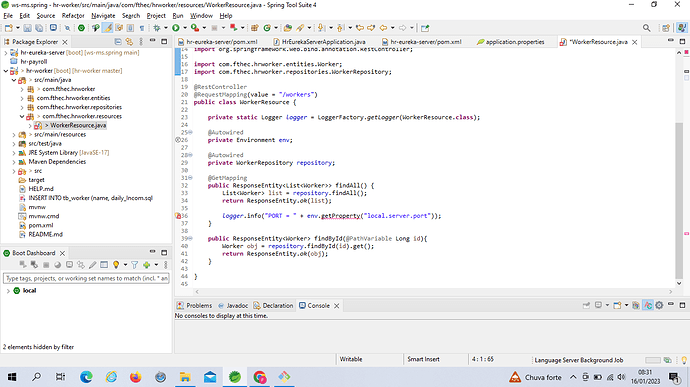Viewport: 690px width, 387px height.
Task: Click the Boot Dashboard filter text field
Action: [x=86, y=278]
